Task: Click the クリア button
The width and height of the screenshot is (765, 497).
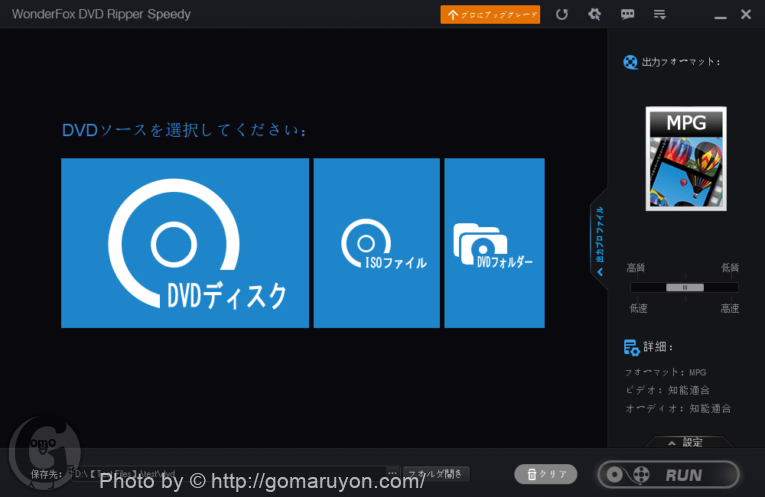Action: 546,474
